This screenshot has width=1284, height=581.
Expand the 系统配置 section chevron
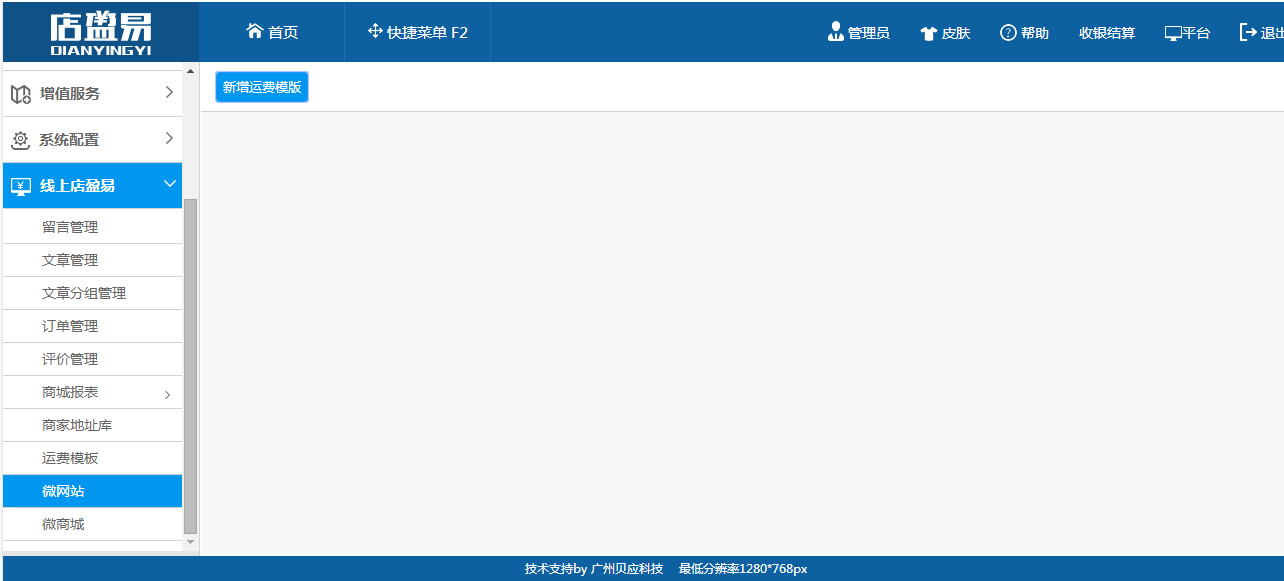[169, 138]
